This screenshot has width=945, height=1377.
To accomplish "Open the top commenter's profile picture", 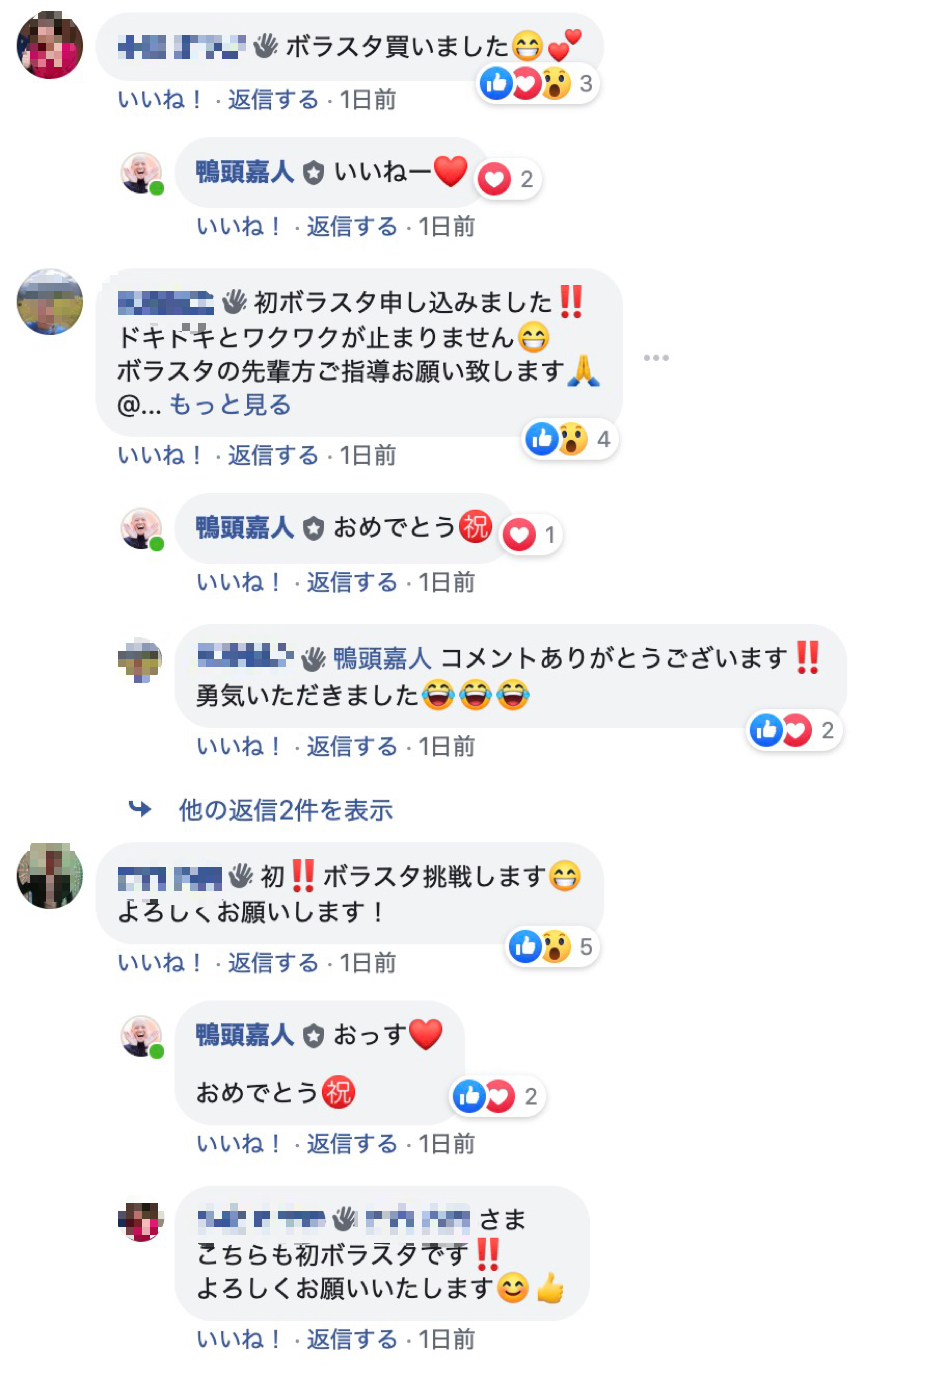I will (50, 45).
